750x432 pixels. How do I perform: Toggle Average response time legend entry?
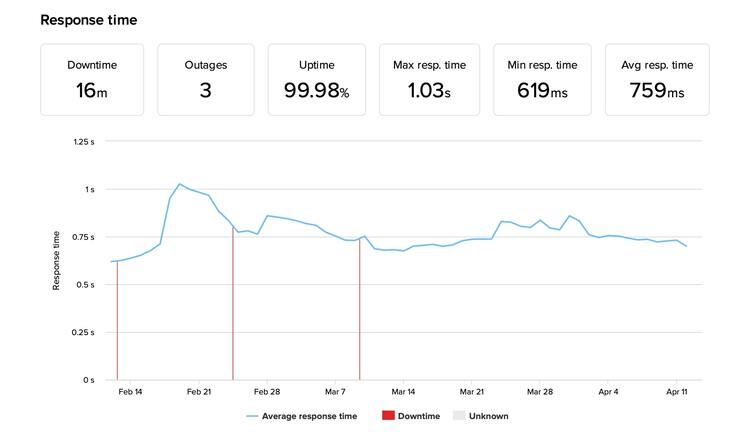(302, 416)
